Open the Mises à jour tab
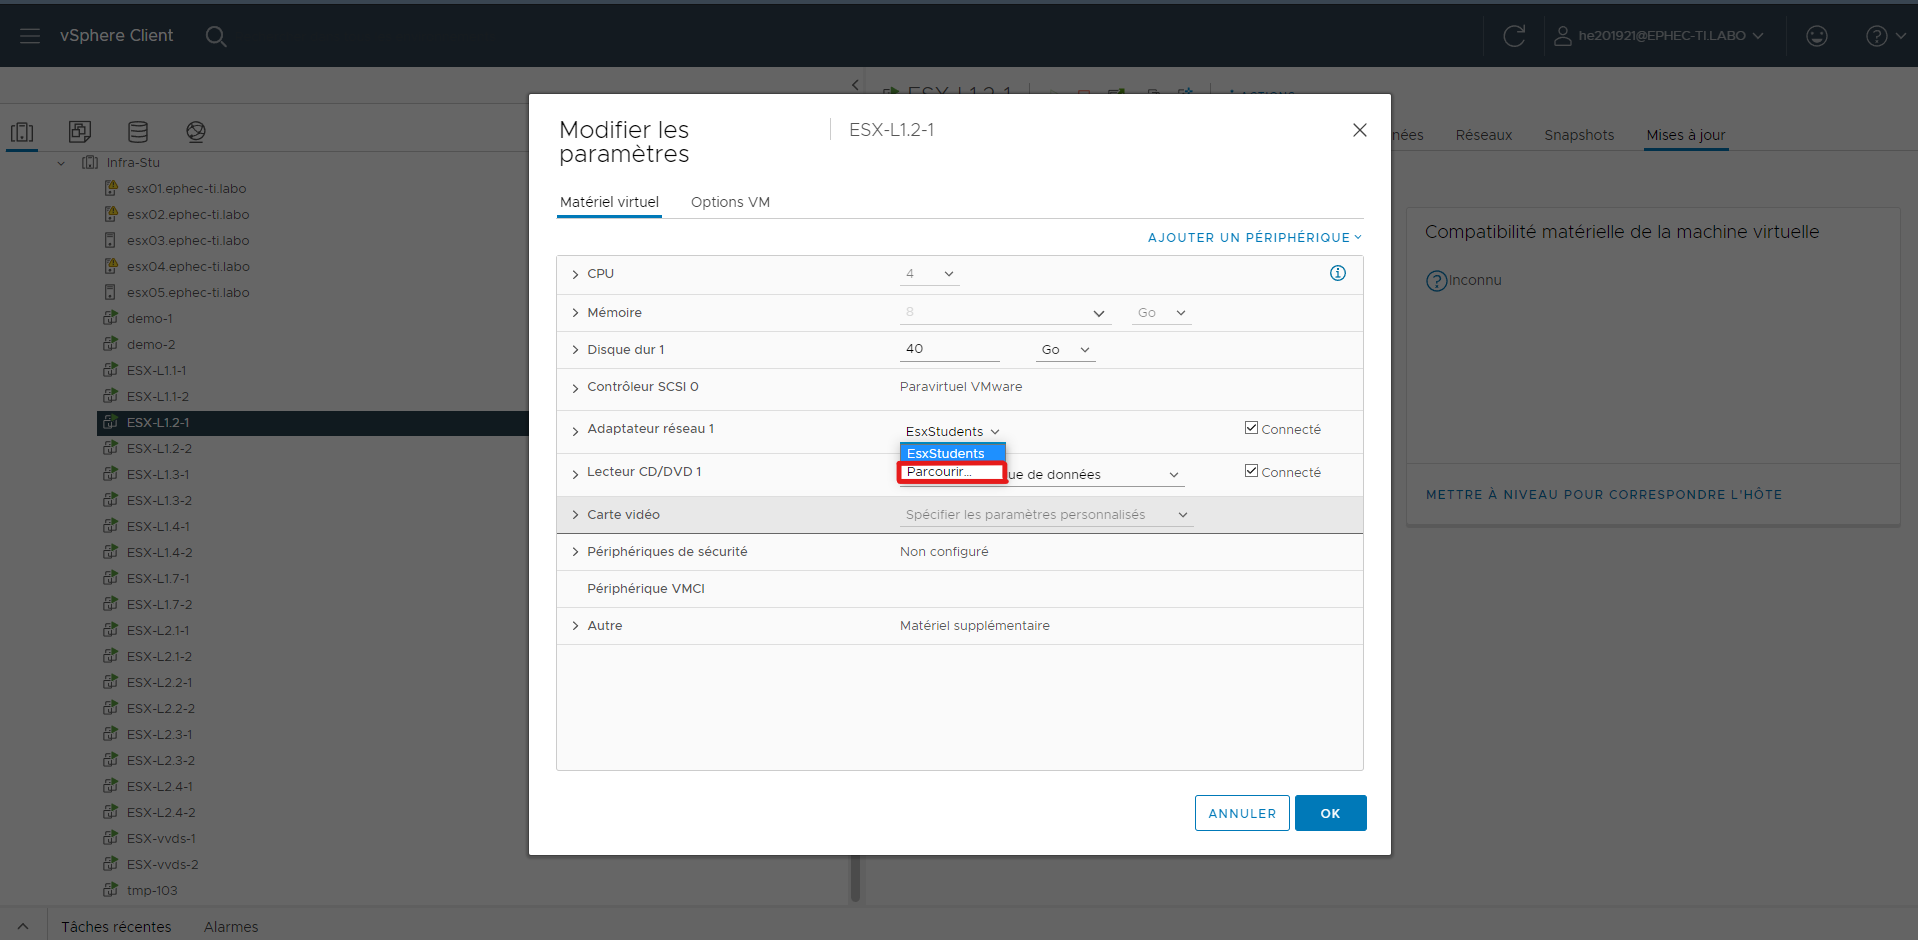 1686,135
